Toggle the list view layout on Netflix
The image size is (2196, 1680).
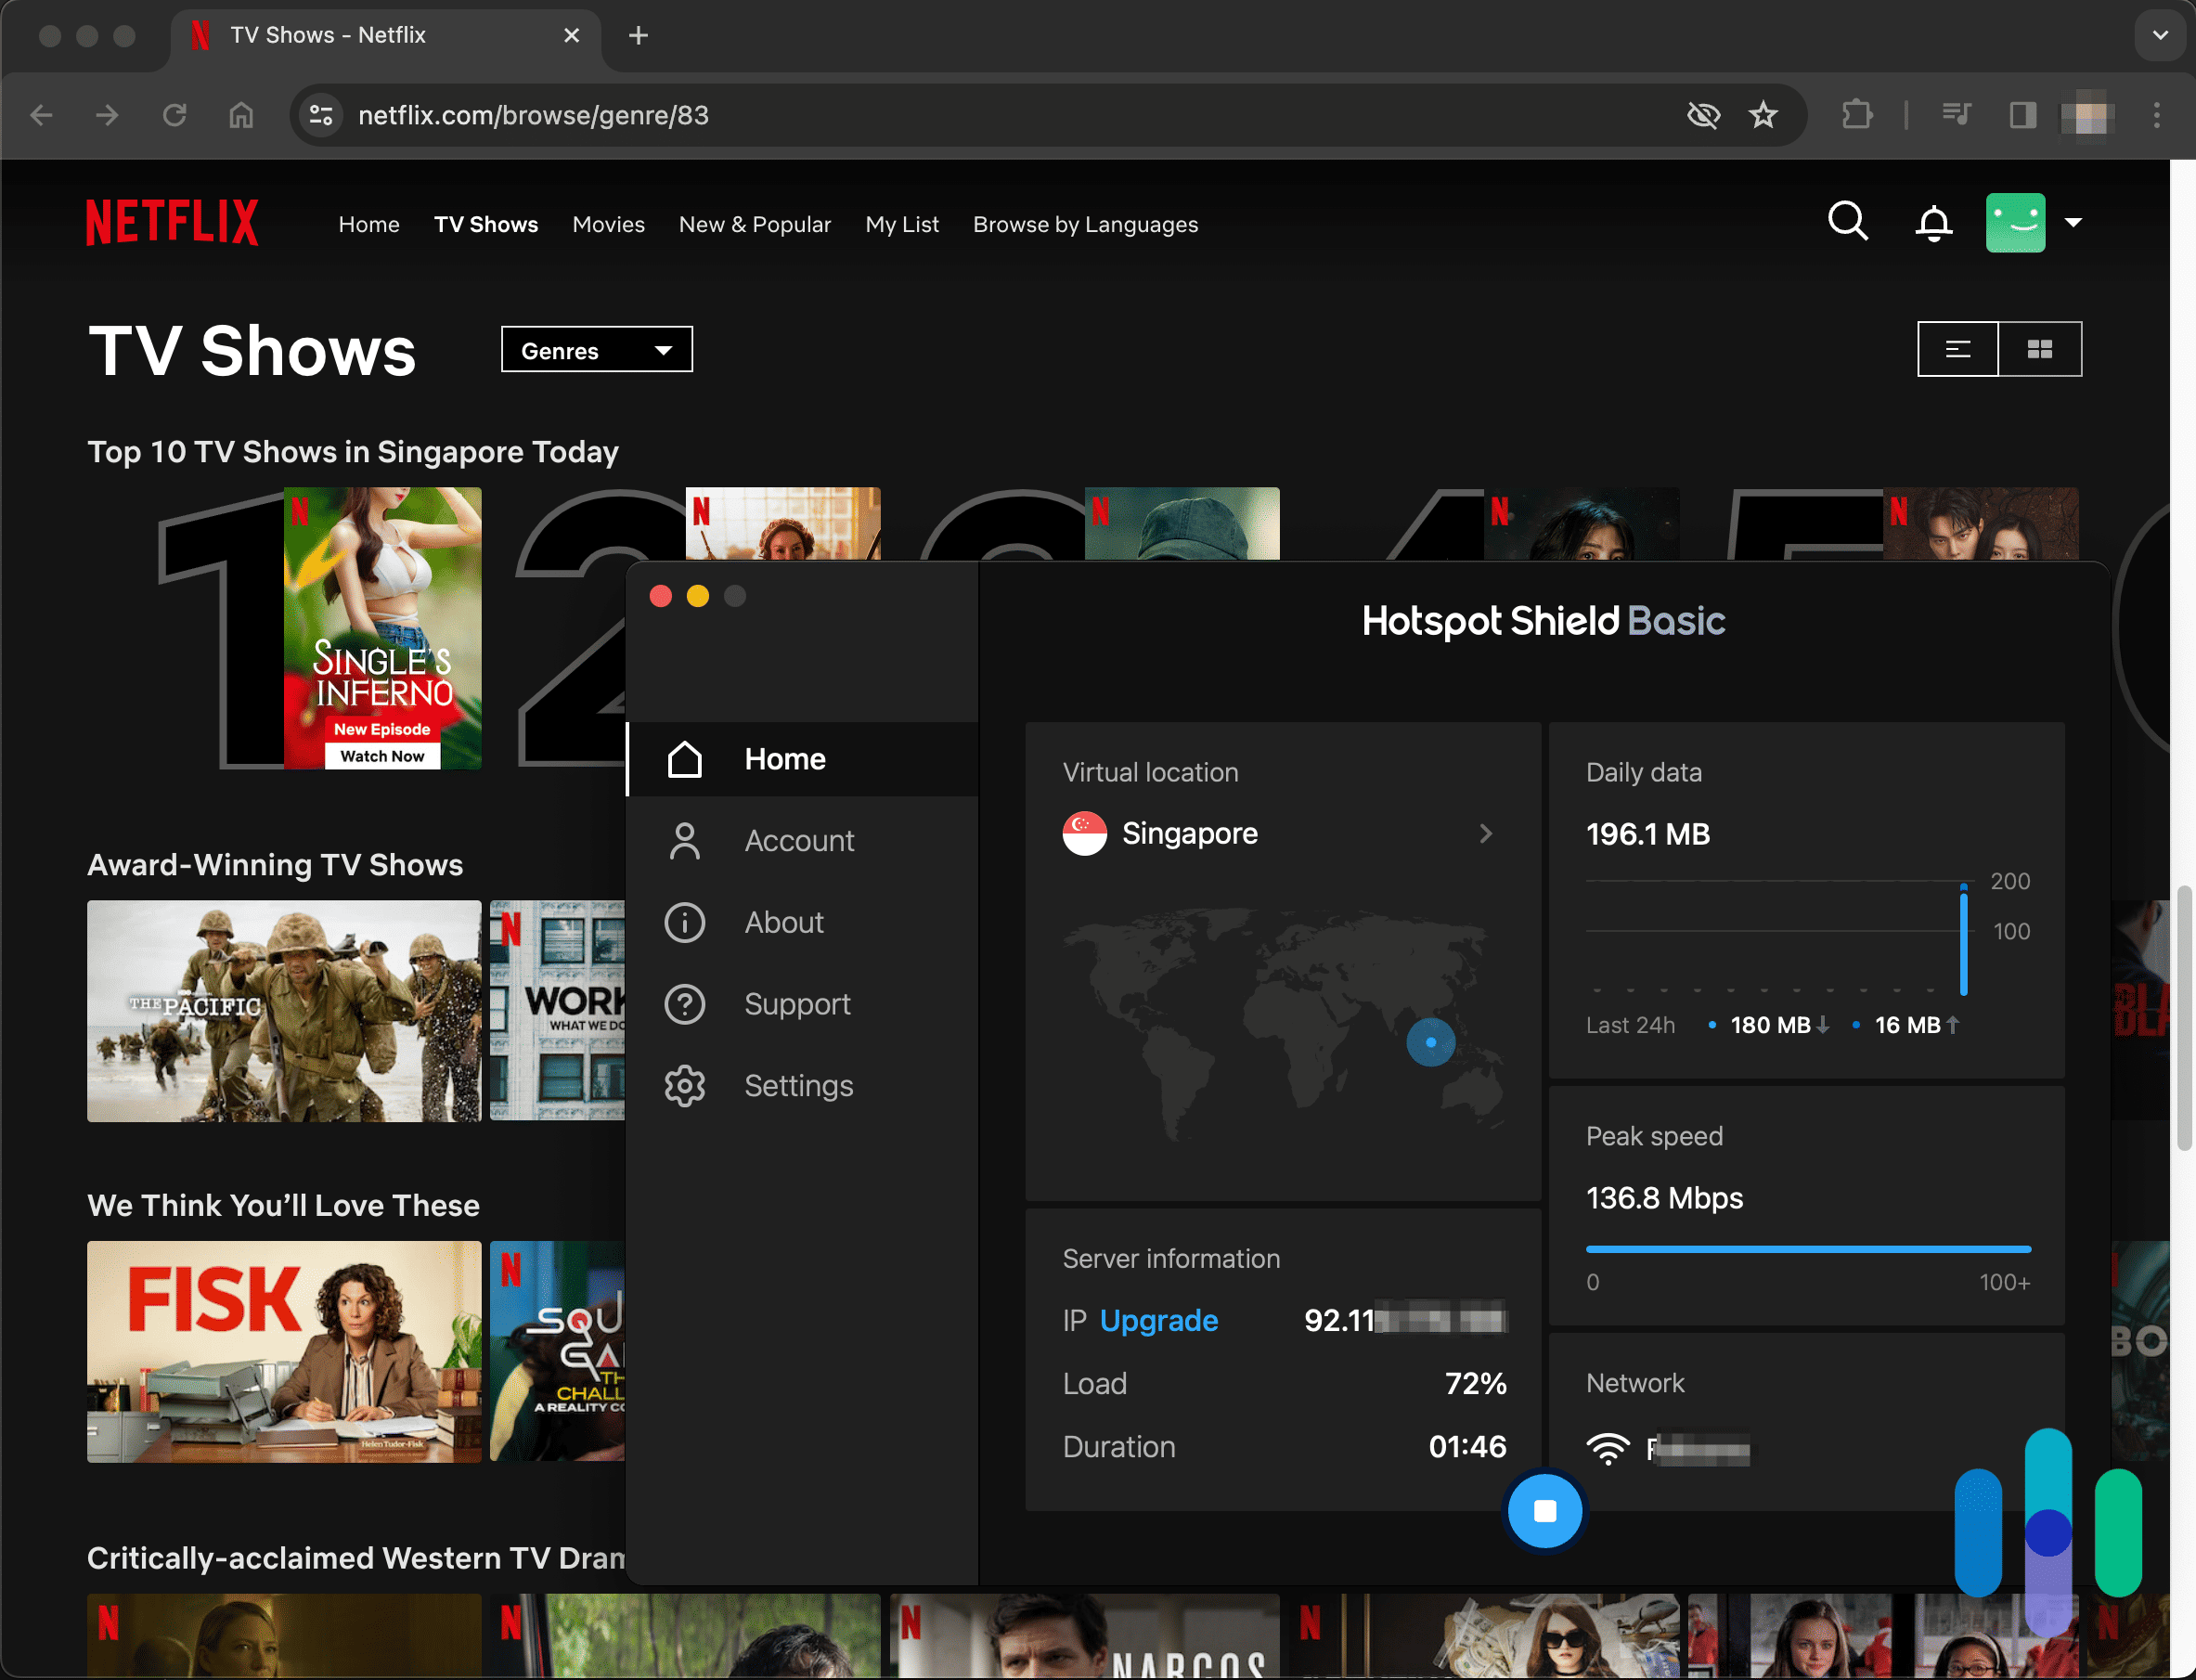coord(1957,348)
